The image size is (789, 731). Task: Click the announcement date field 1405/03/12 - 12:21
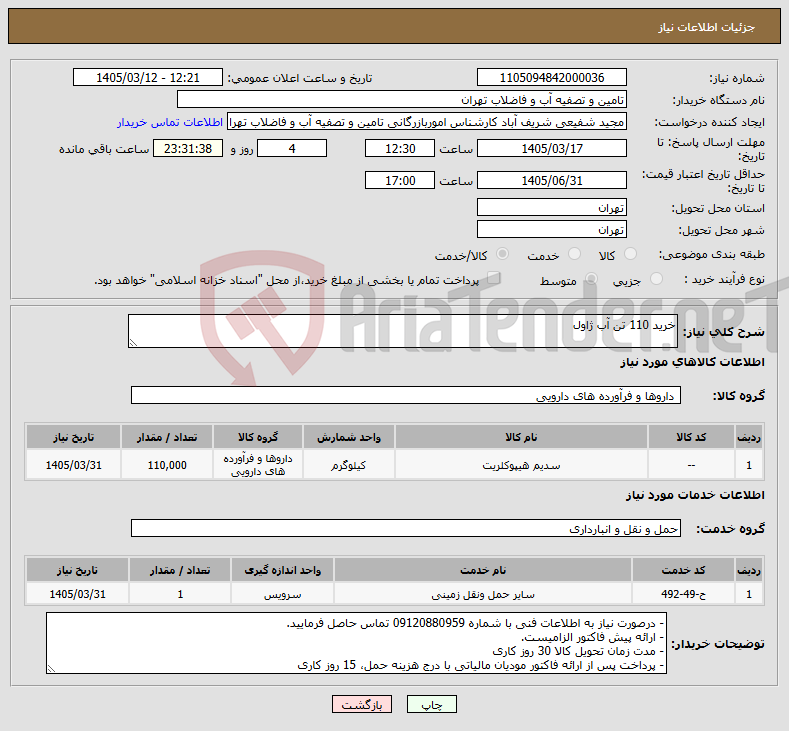pos(148,77)
